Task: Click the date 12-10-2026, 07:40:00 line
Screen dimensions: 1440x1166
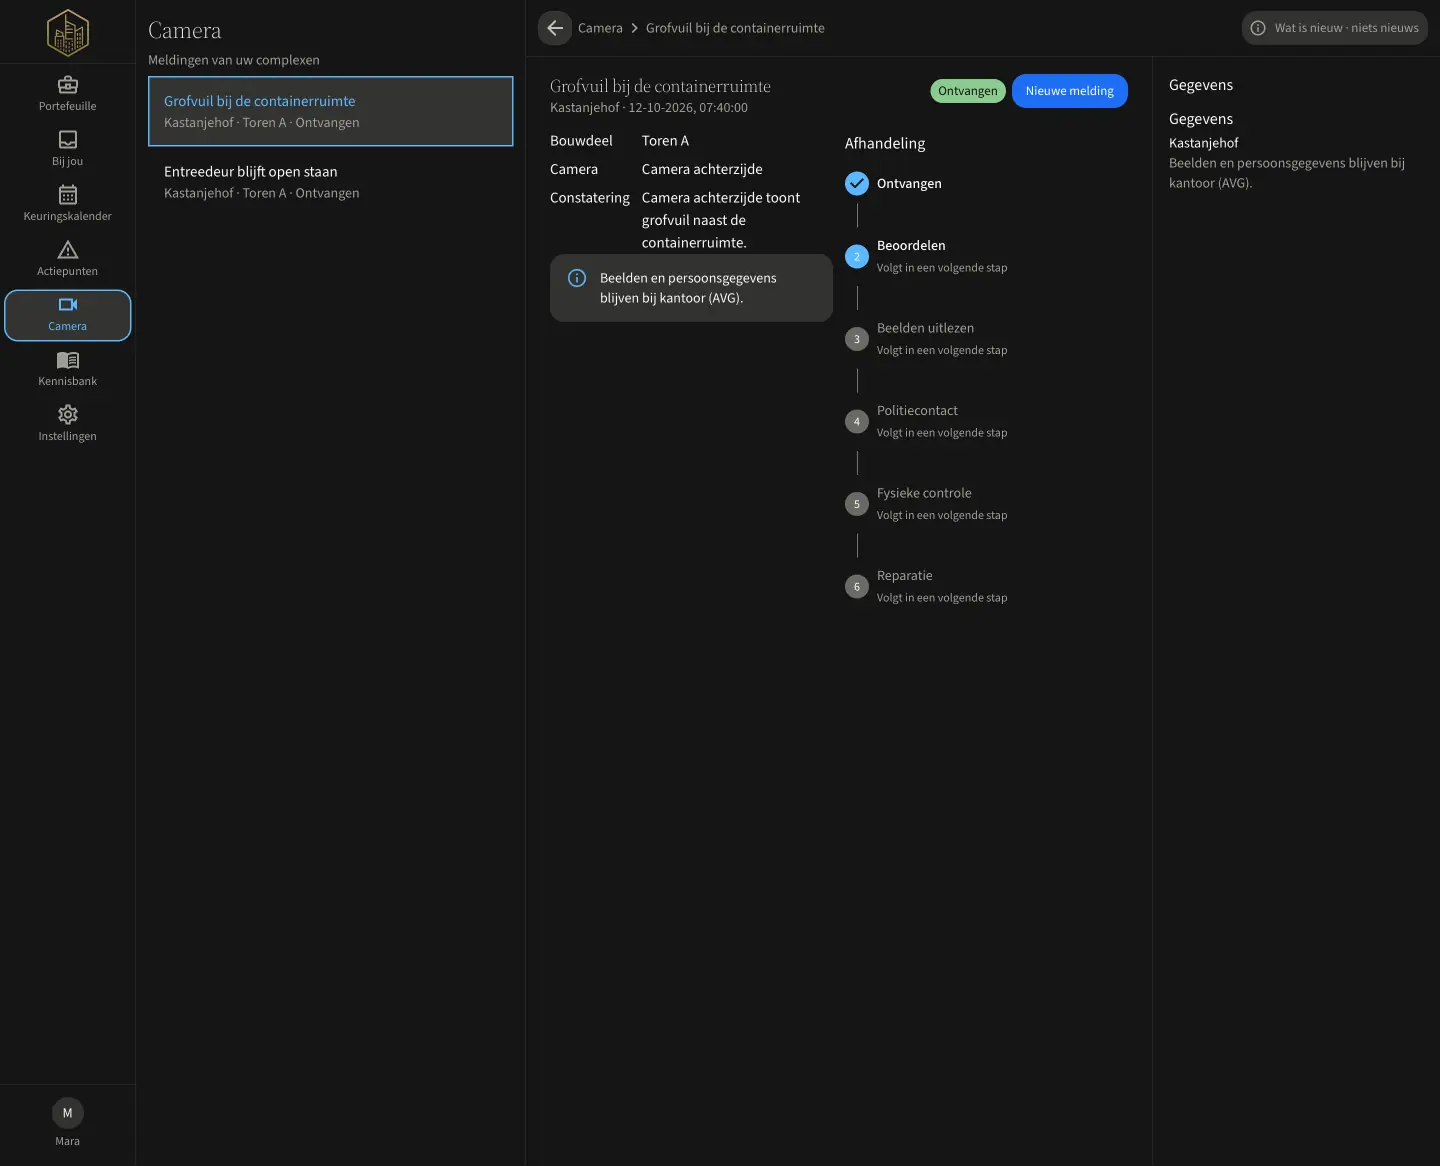Action: (x=649, y=108)
